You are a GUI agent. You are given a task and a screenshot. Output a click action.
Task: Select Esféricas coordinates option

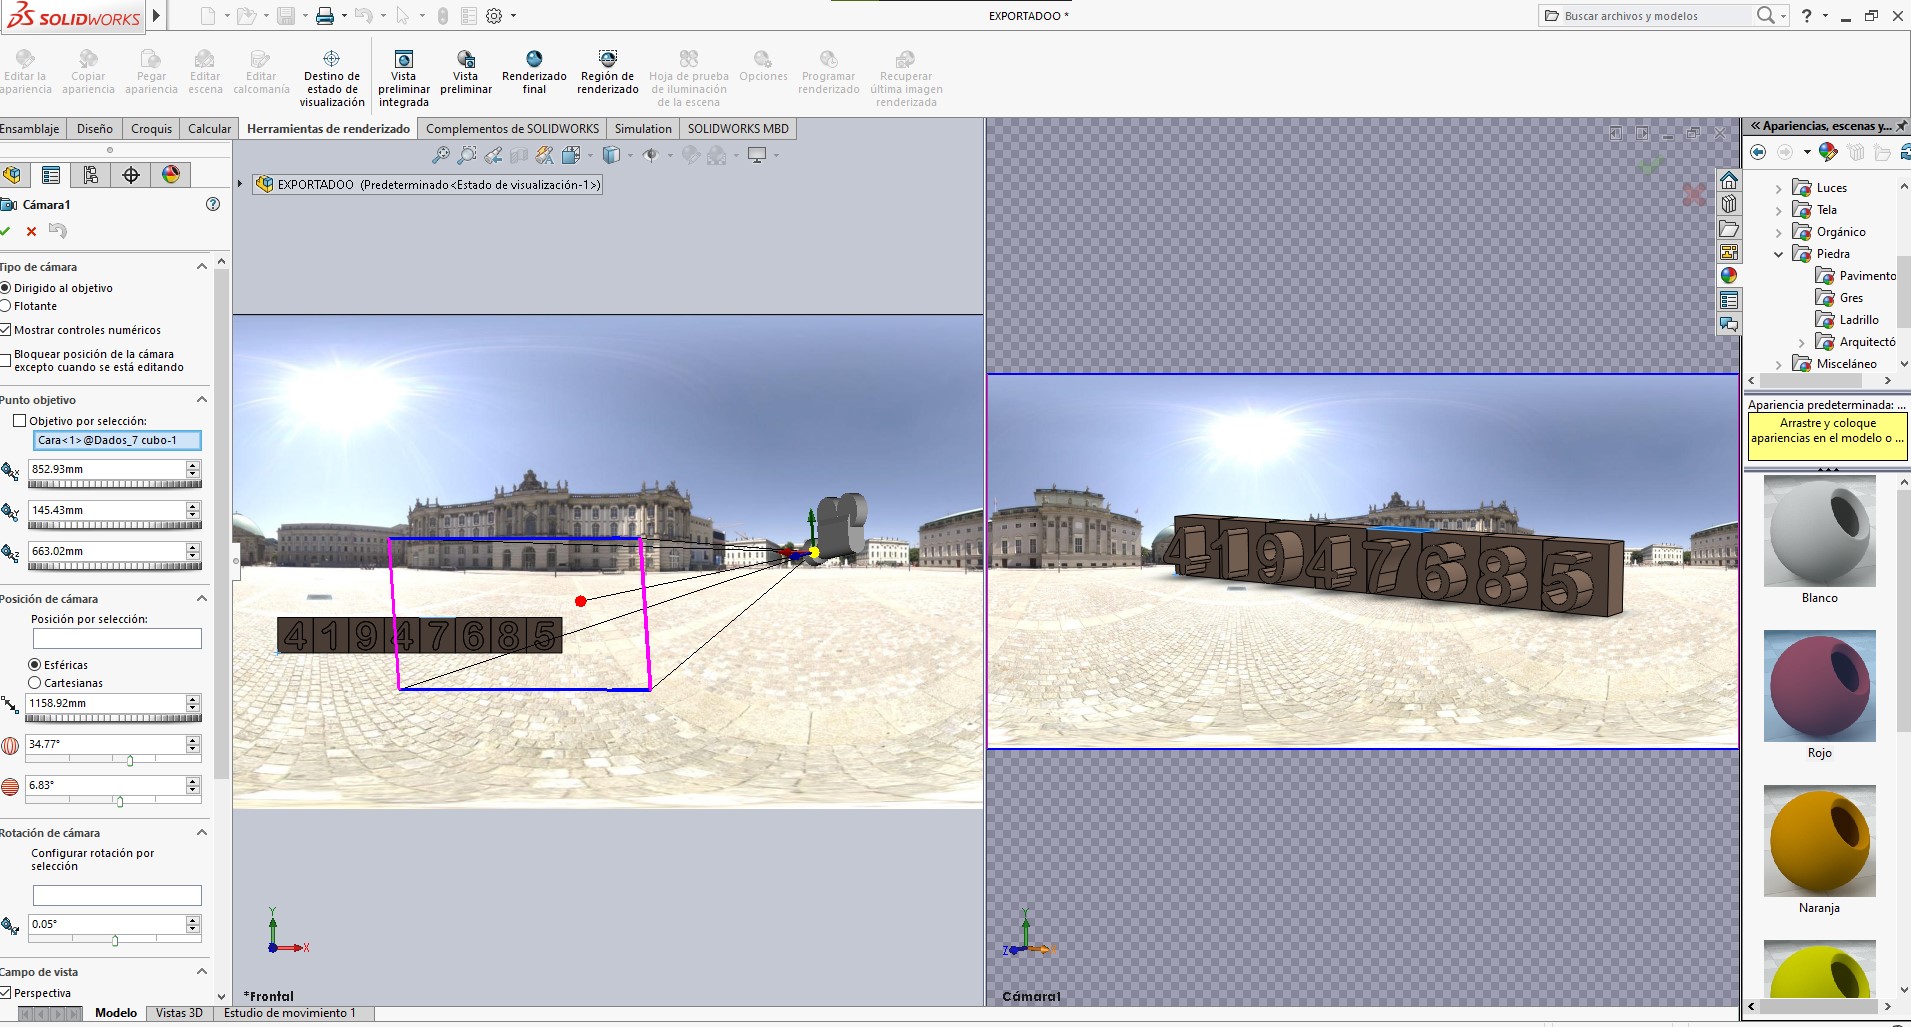[35, 665]
